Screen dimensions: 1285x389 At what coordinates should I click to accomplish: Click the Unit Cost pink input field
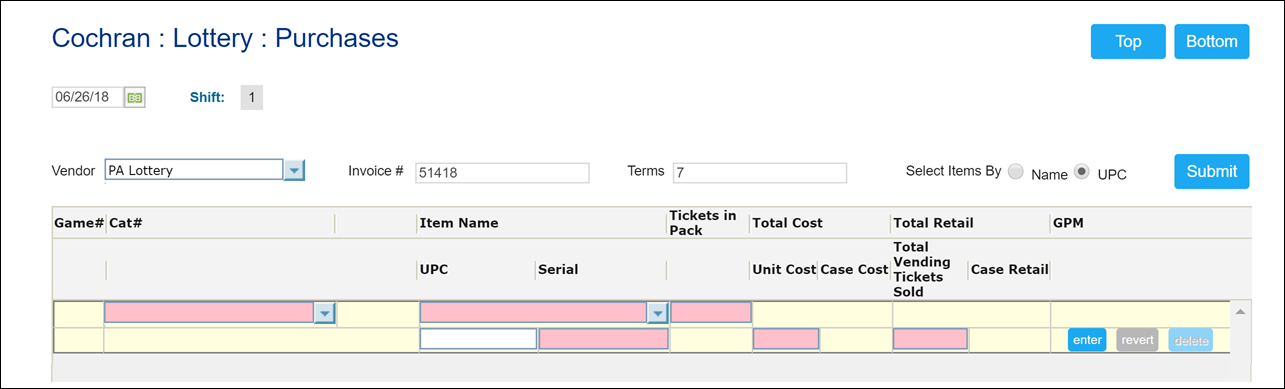pos(786,339)
